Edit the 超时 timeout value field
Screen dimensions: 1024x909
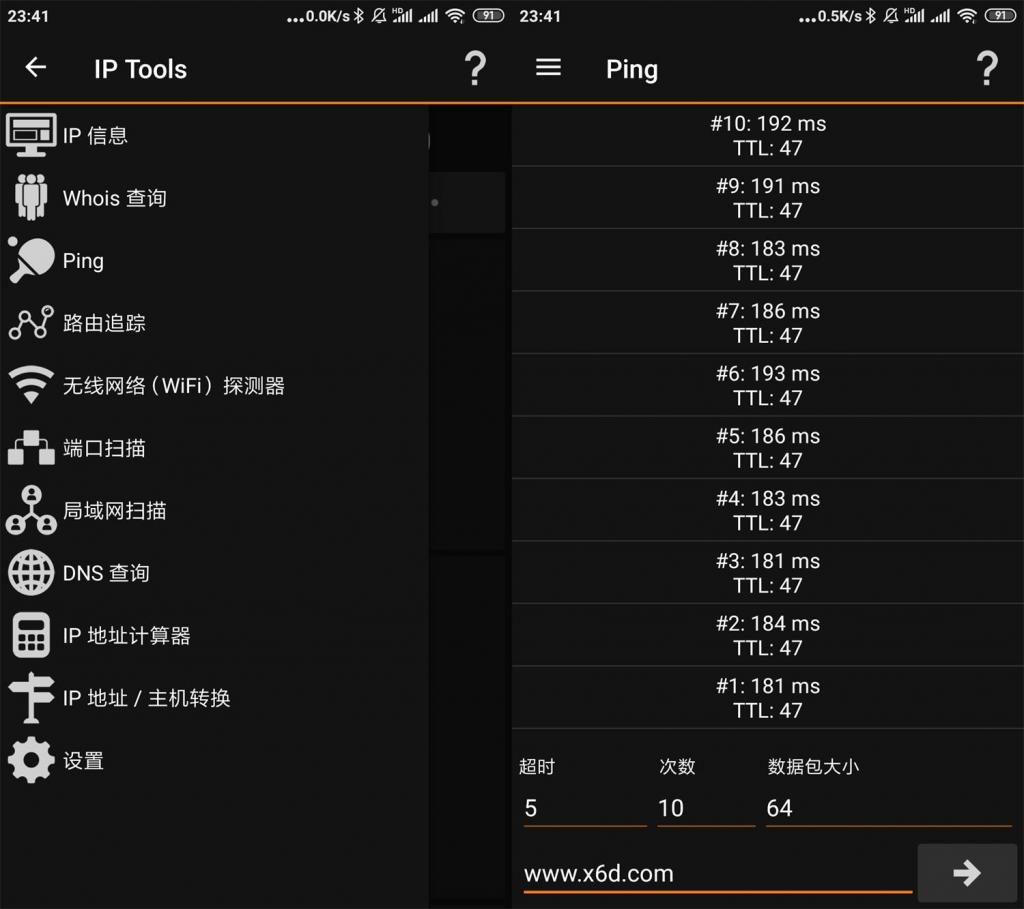[585, 808]
